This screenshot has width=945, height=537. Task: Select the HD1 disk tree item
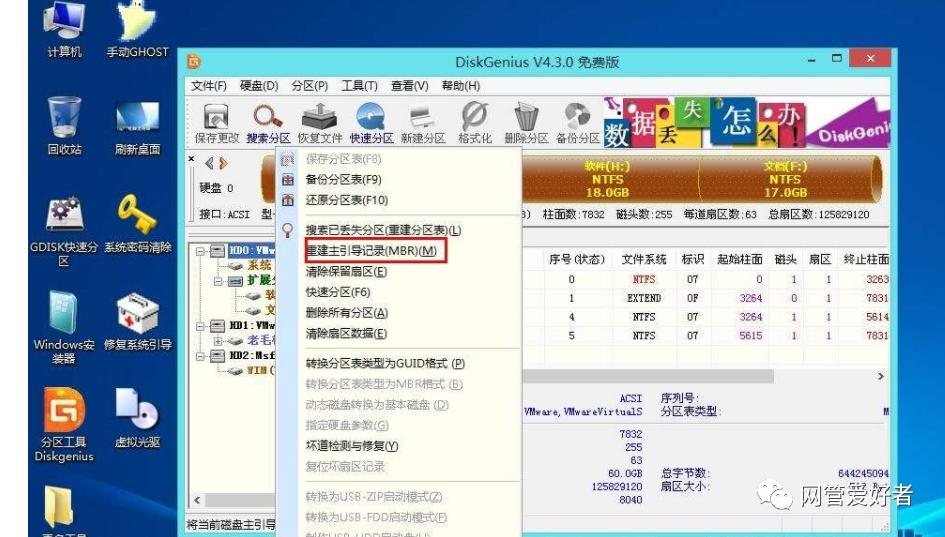tap(251, 325)
